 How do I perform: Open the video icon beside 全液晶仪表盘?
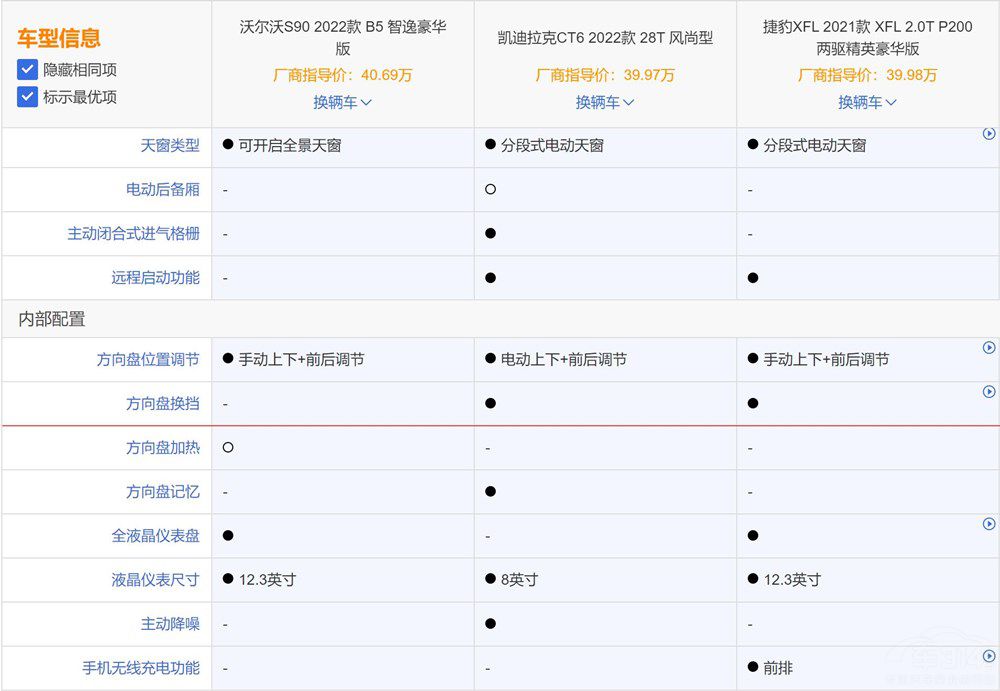990,524
